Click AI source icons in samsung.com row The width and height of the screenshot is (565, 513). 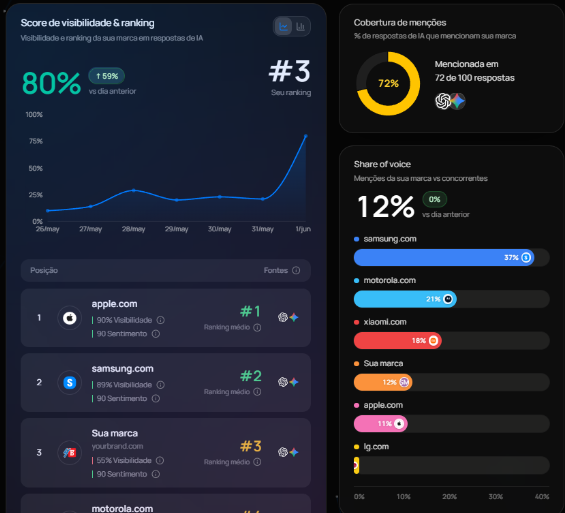(x=288, y=382)
